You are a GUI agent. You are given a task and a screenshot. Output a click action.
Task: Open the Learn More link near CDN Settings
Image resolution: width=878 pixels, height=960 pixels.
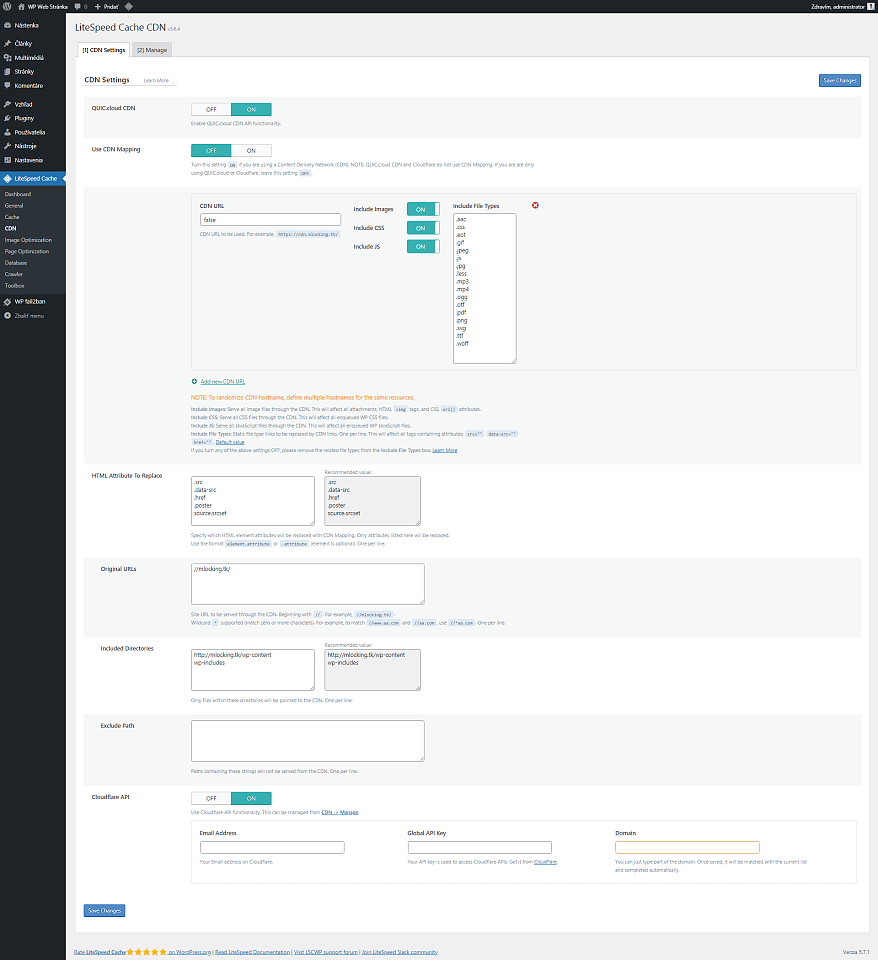pos(156,80)
